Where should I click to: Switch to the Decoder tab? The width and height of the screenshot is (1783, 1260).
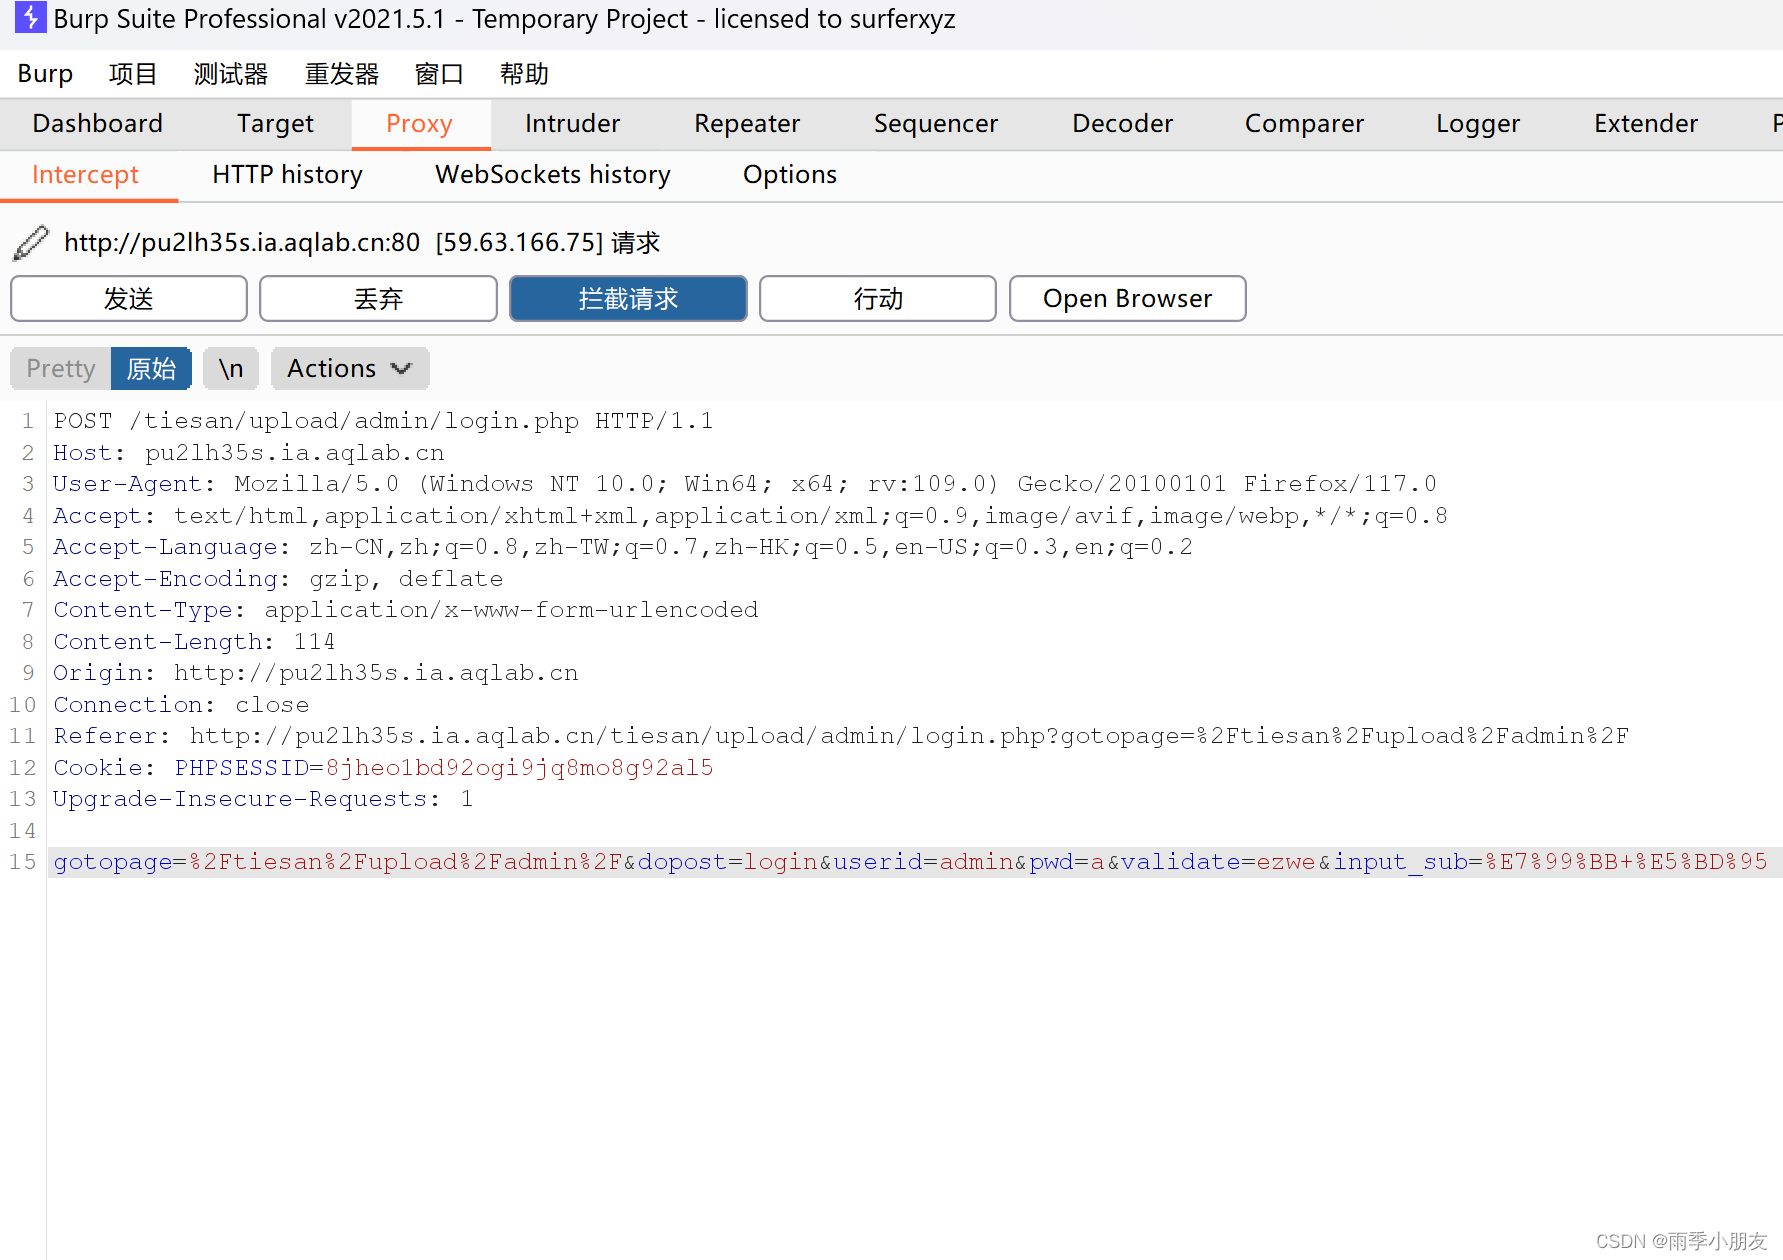coord(1122,124)
